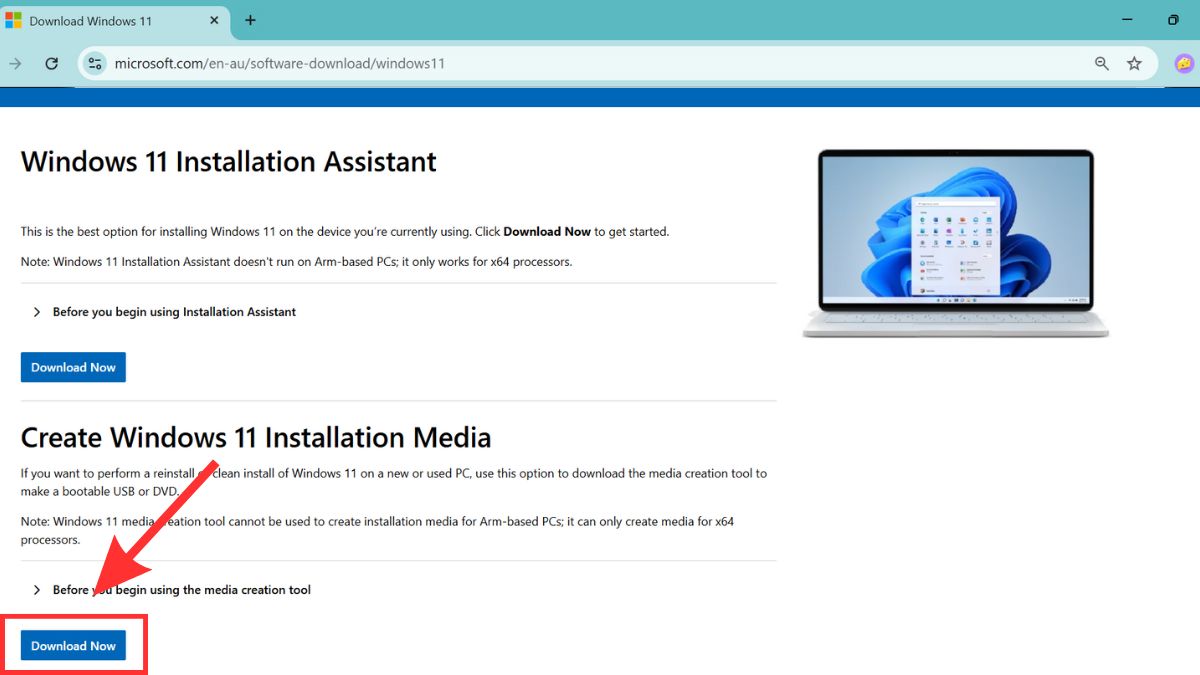Minimize the browser window

[x=1126, y=20]
